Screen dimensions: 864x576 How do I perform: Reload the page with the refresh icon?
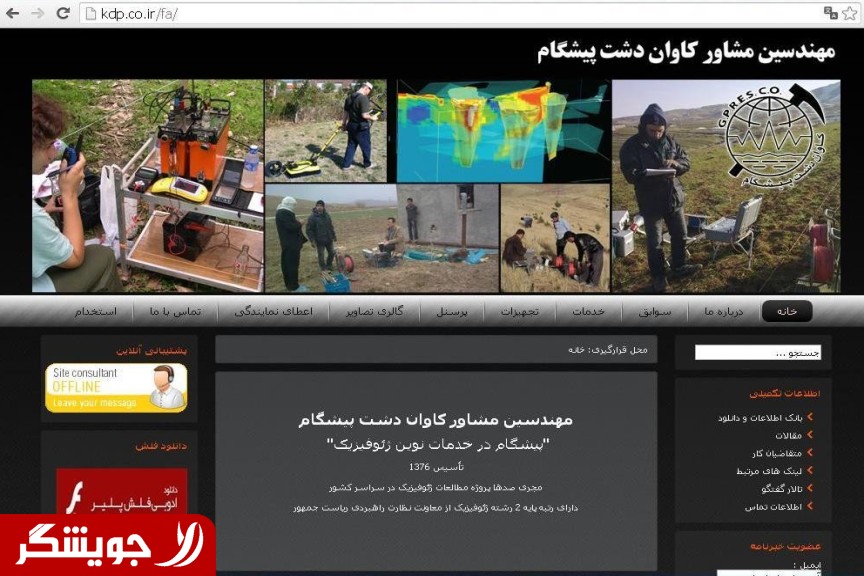[x=62, y=13]
